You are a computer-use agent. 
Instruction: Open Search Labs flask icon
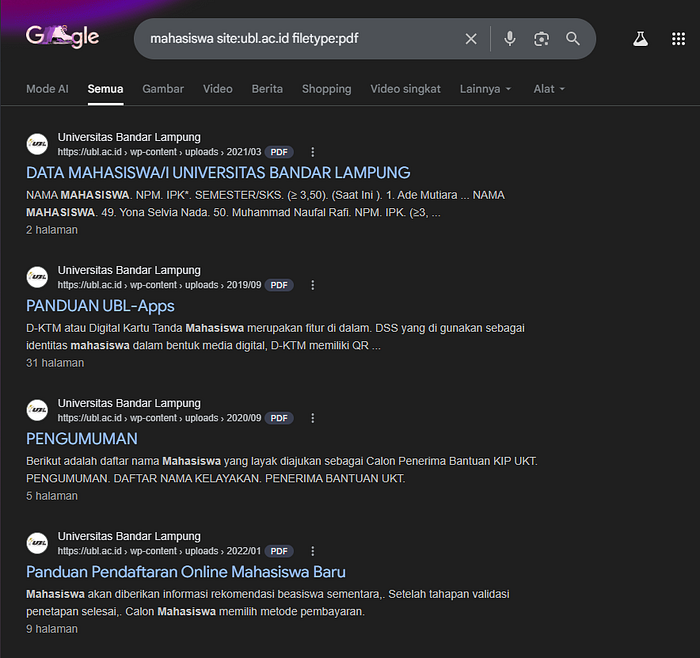click(x=640, y=39)
